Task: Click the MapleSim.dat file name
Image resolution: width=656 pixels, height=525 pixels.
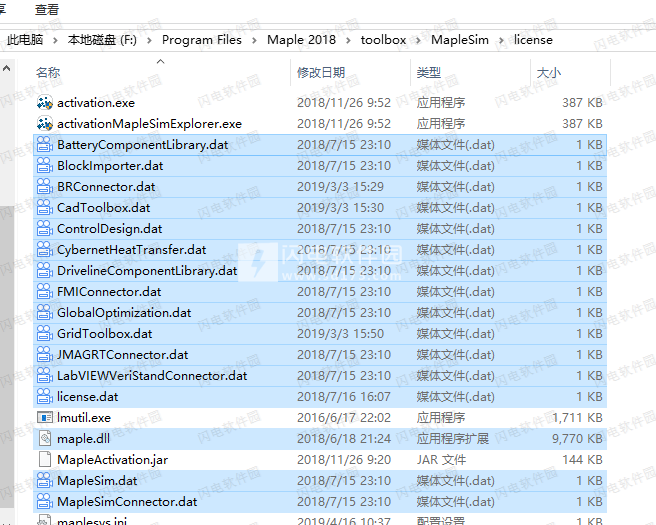Action: 97,481
